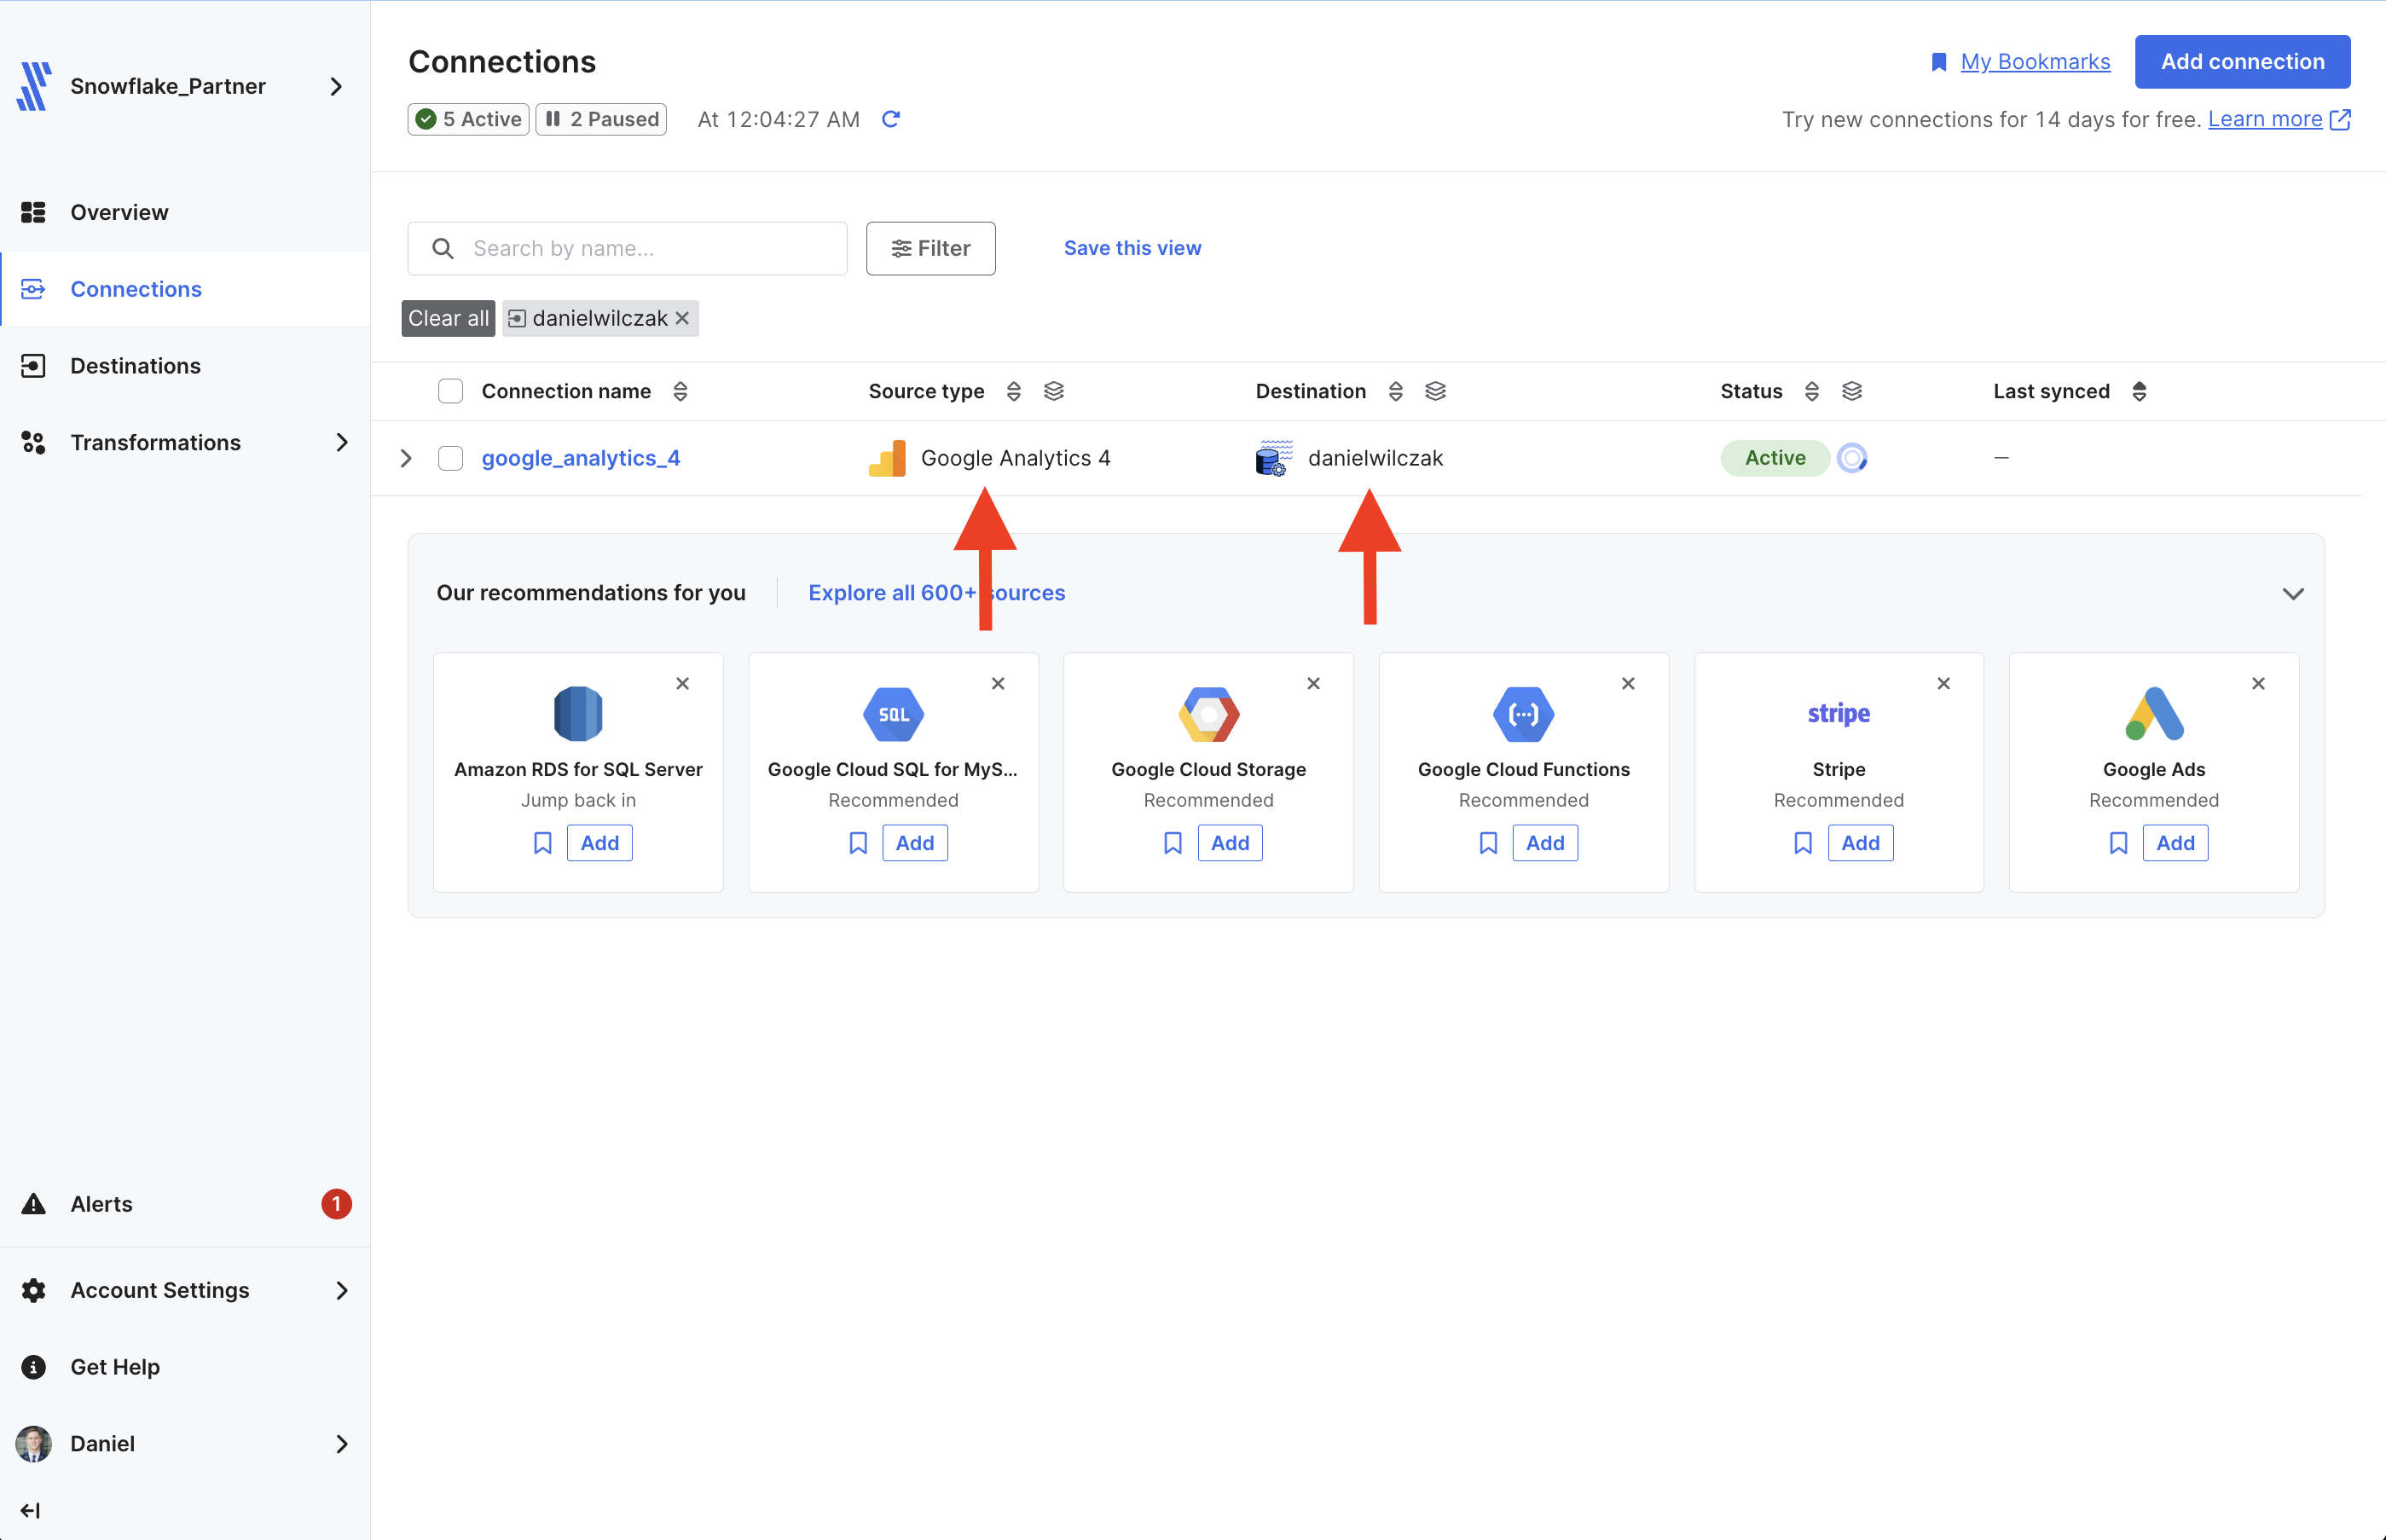This screenshot has width=2386, height=1540.
Task: Sort by Last synced column
Action: pos(2139,391)
